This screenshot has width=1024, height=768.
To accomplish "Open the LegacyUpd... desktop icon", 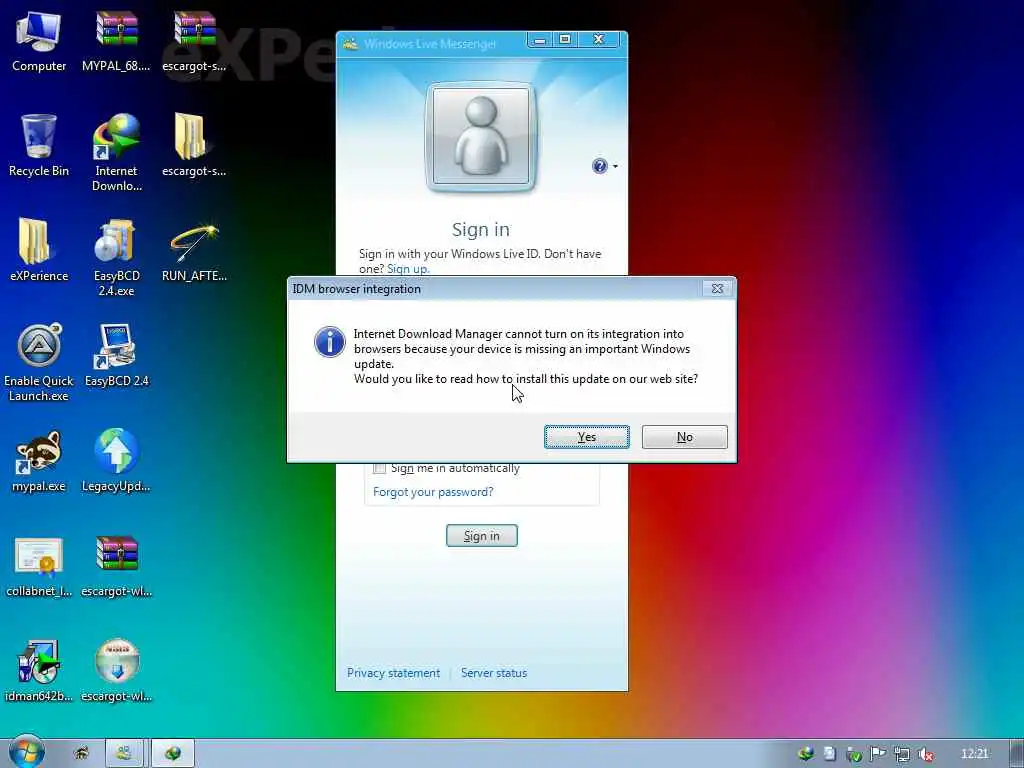I will pos(116,460).
